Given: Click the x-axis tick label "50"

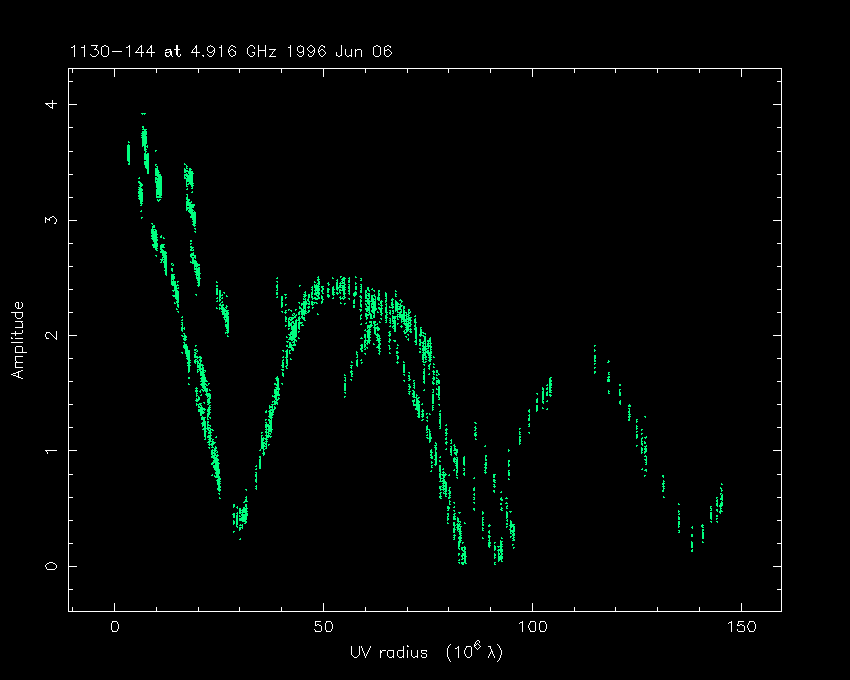Looking at the screenshot, I should point(323,627).
